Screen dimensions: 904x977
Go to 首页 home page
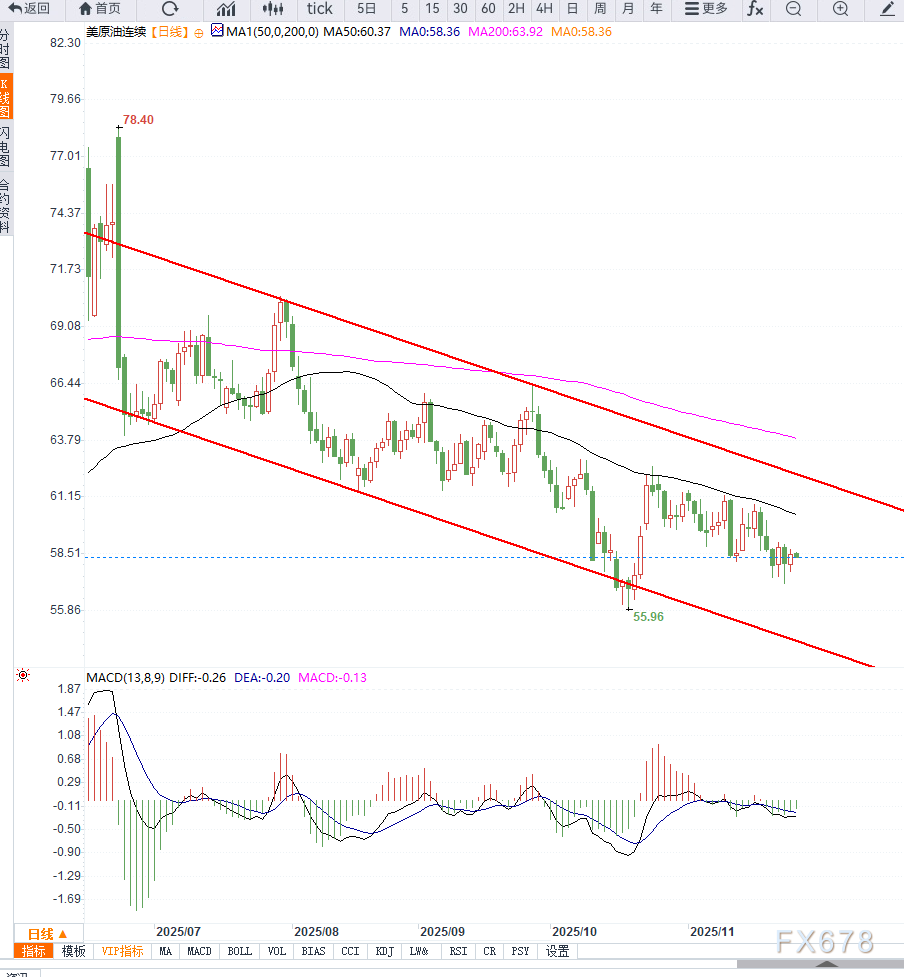pyautogui.click(x=100, y=9)
